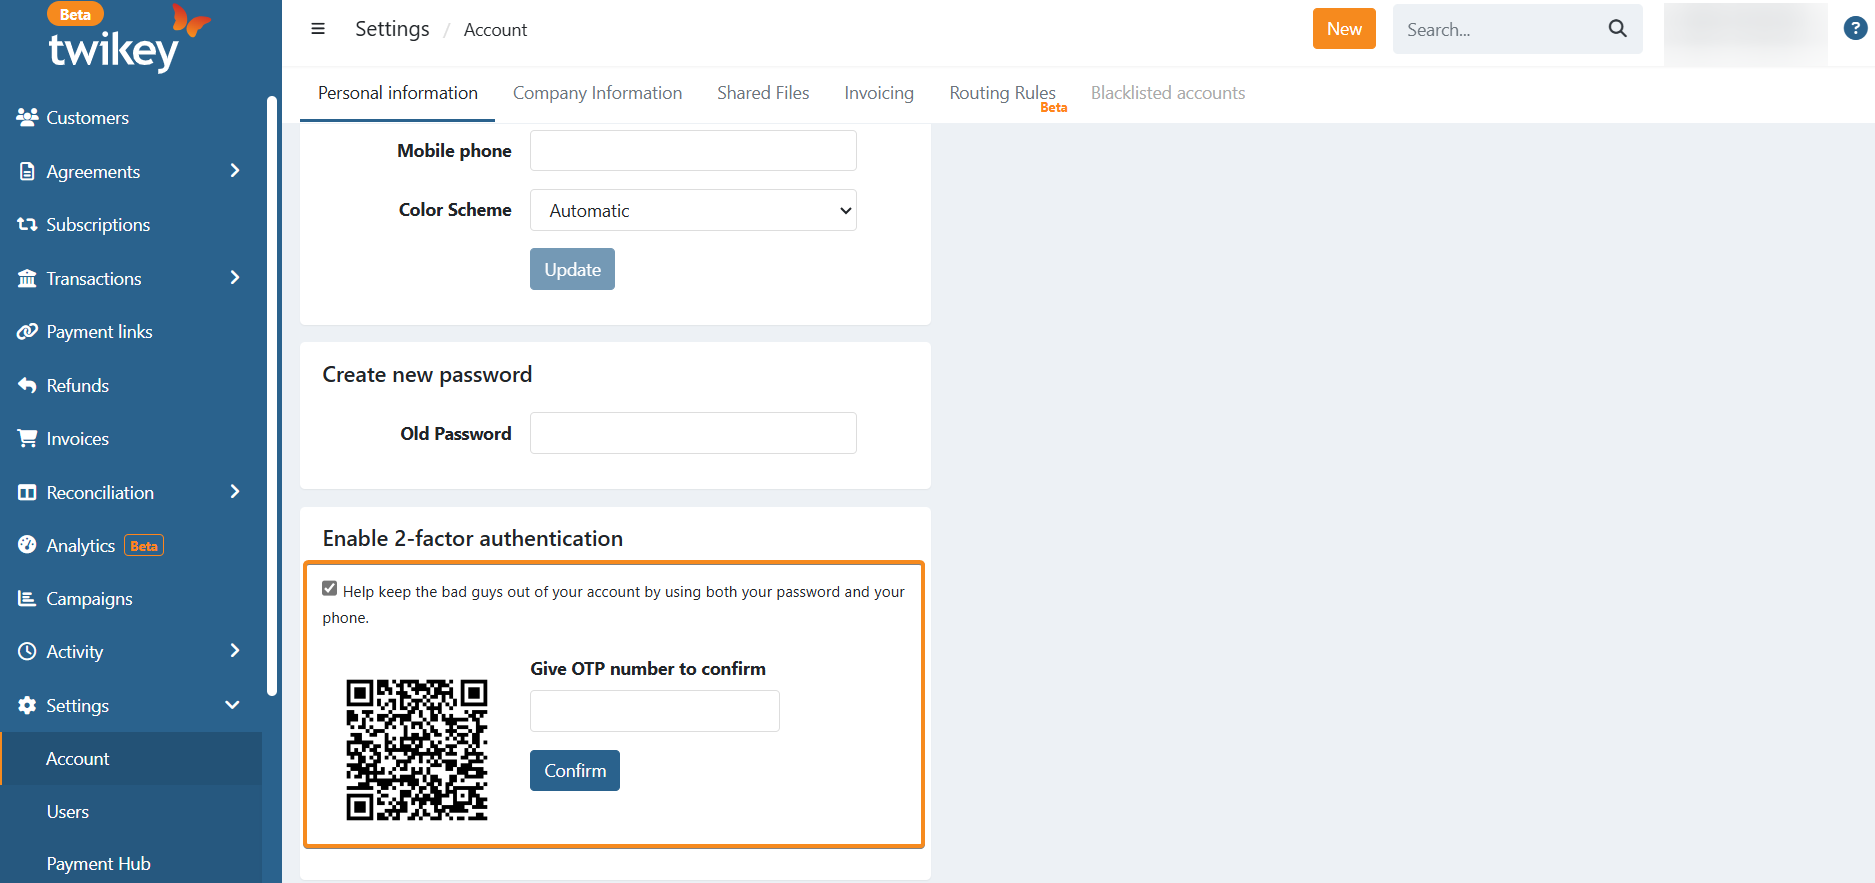Image resolution: width=1875 pixels, height=883 pixels.
Task: Click the search magnifier icon
Action: coord(1617,29)
